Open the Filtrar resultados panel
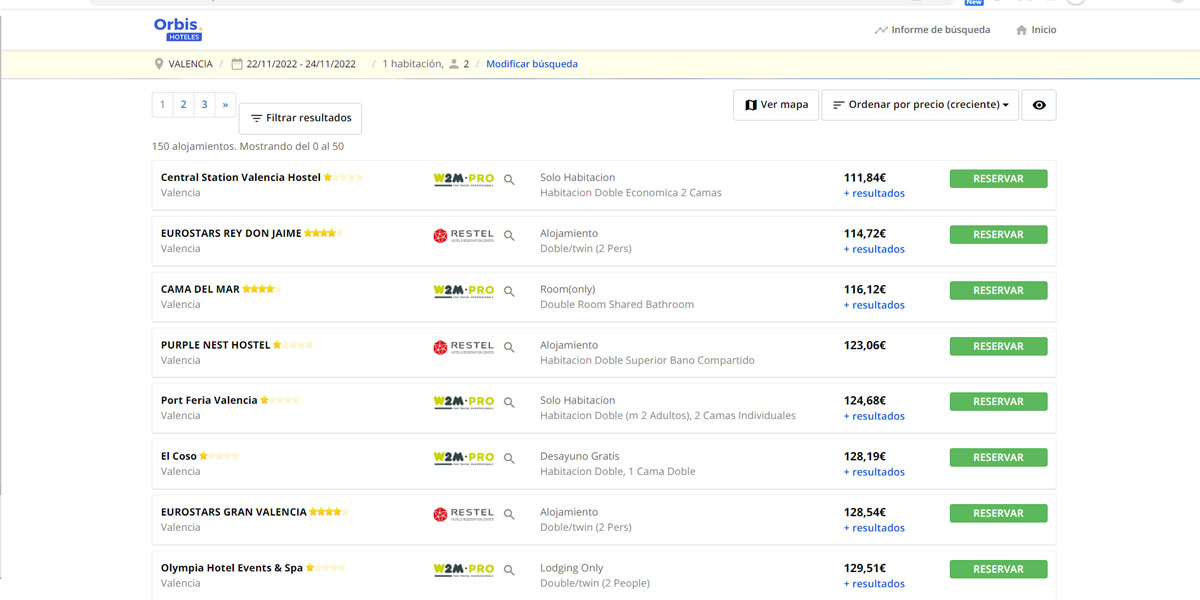Screen dimensions: 1200x600 pyautogui.click(x=300, y=118)
